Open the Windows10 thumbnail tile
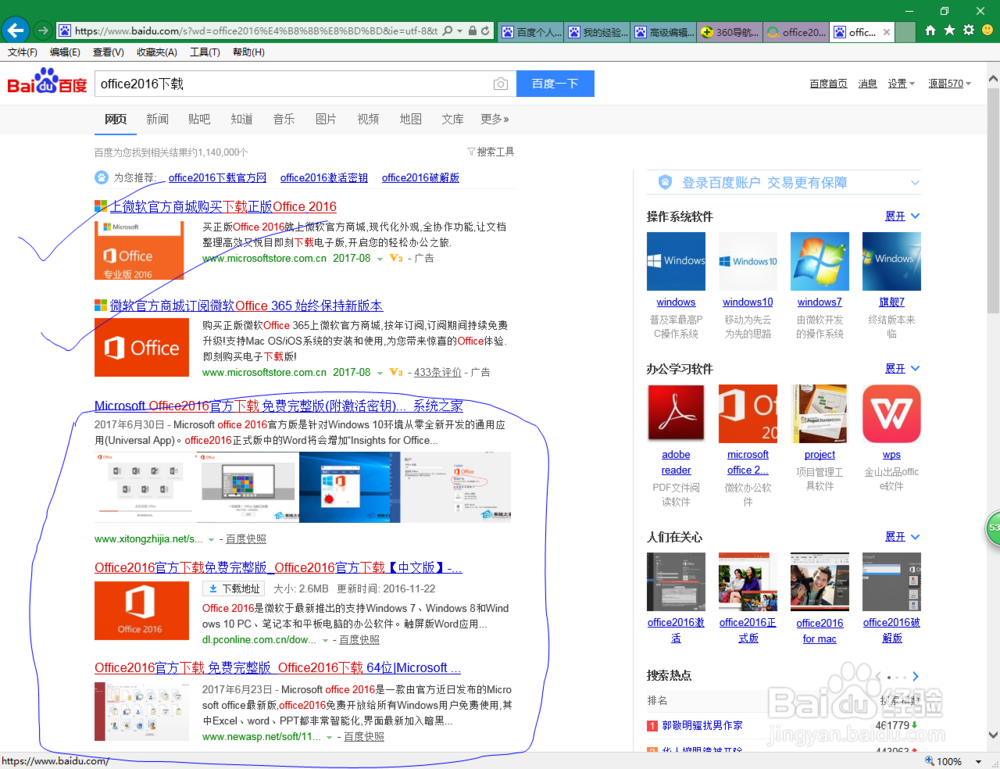The image size is (1000, 769). (x=748, y=261)
